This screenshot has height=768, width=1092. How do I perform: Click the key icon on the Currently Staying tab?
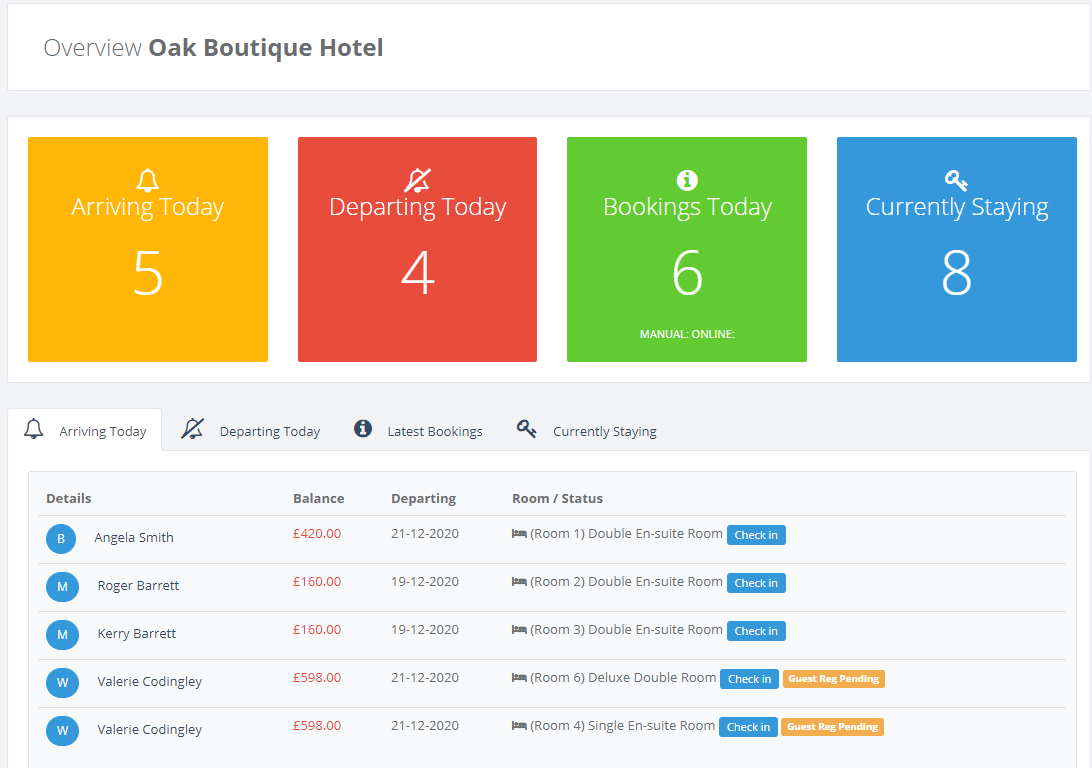tap(527, 429)
